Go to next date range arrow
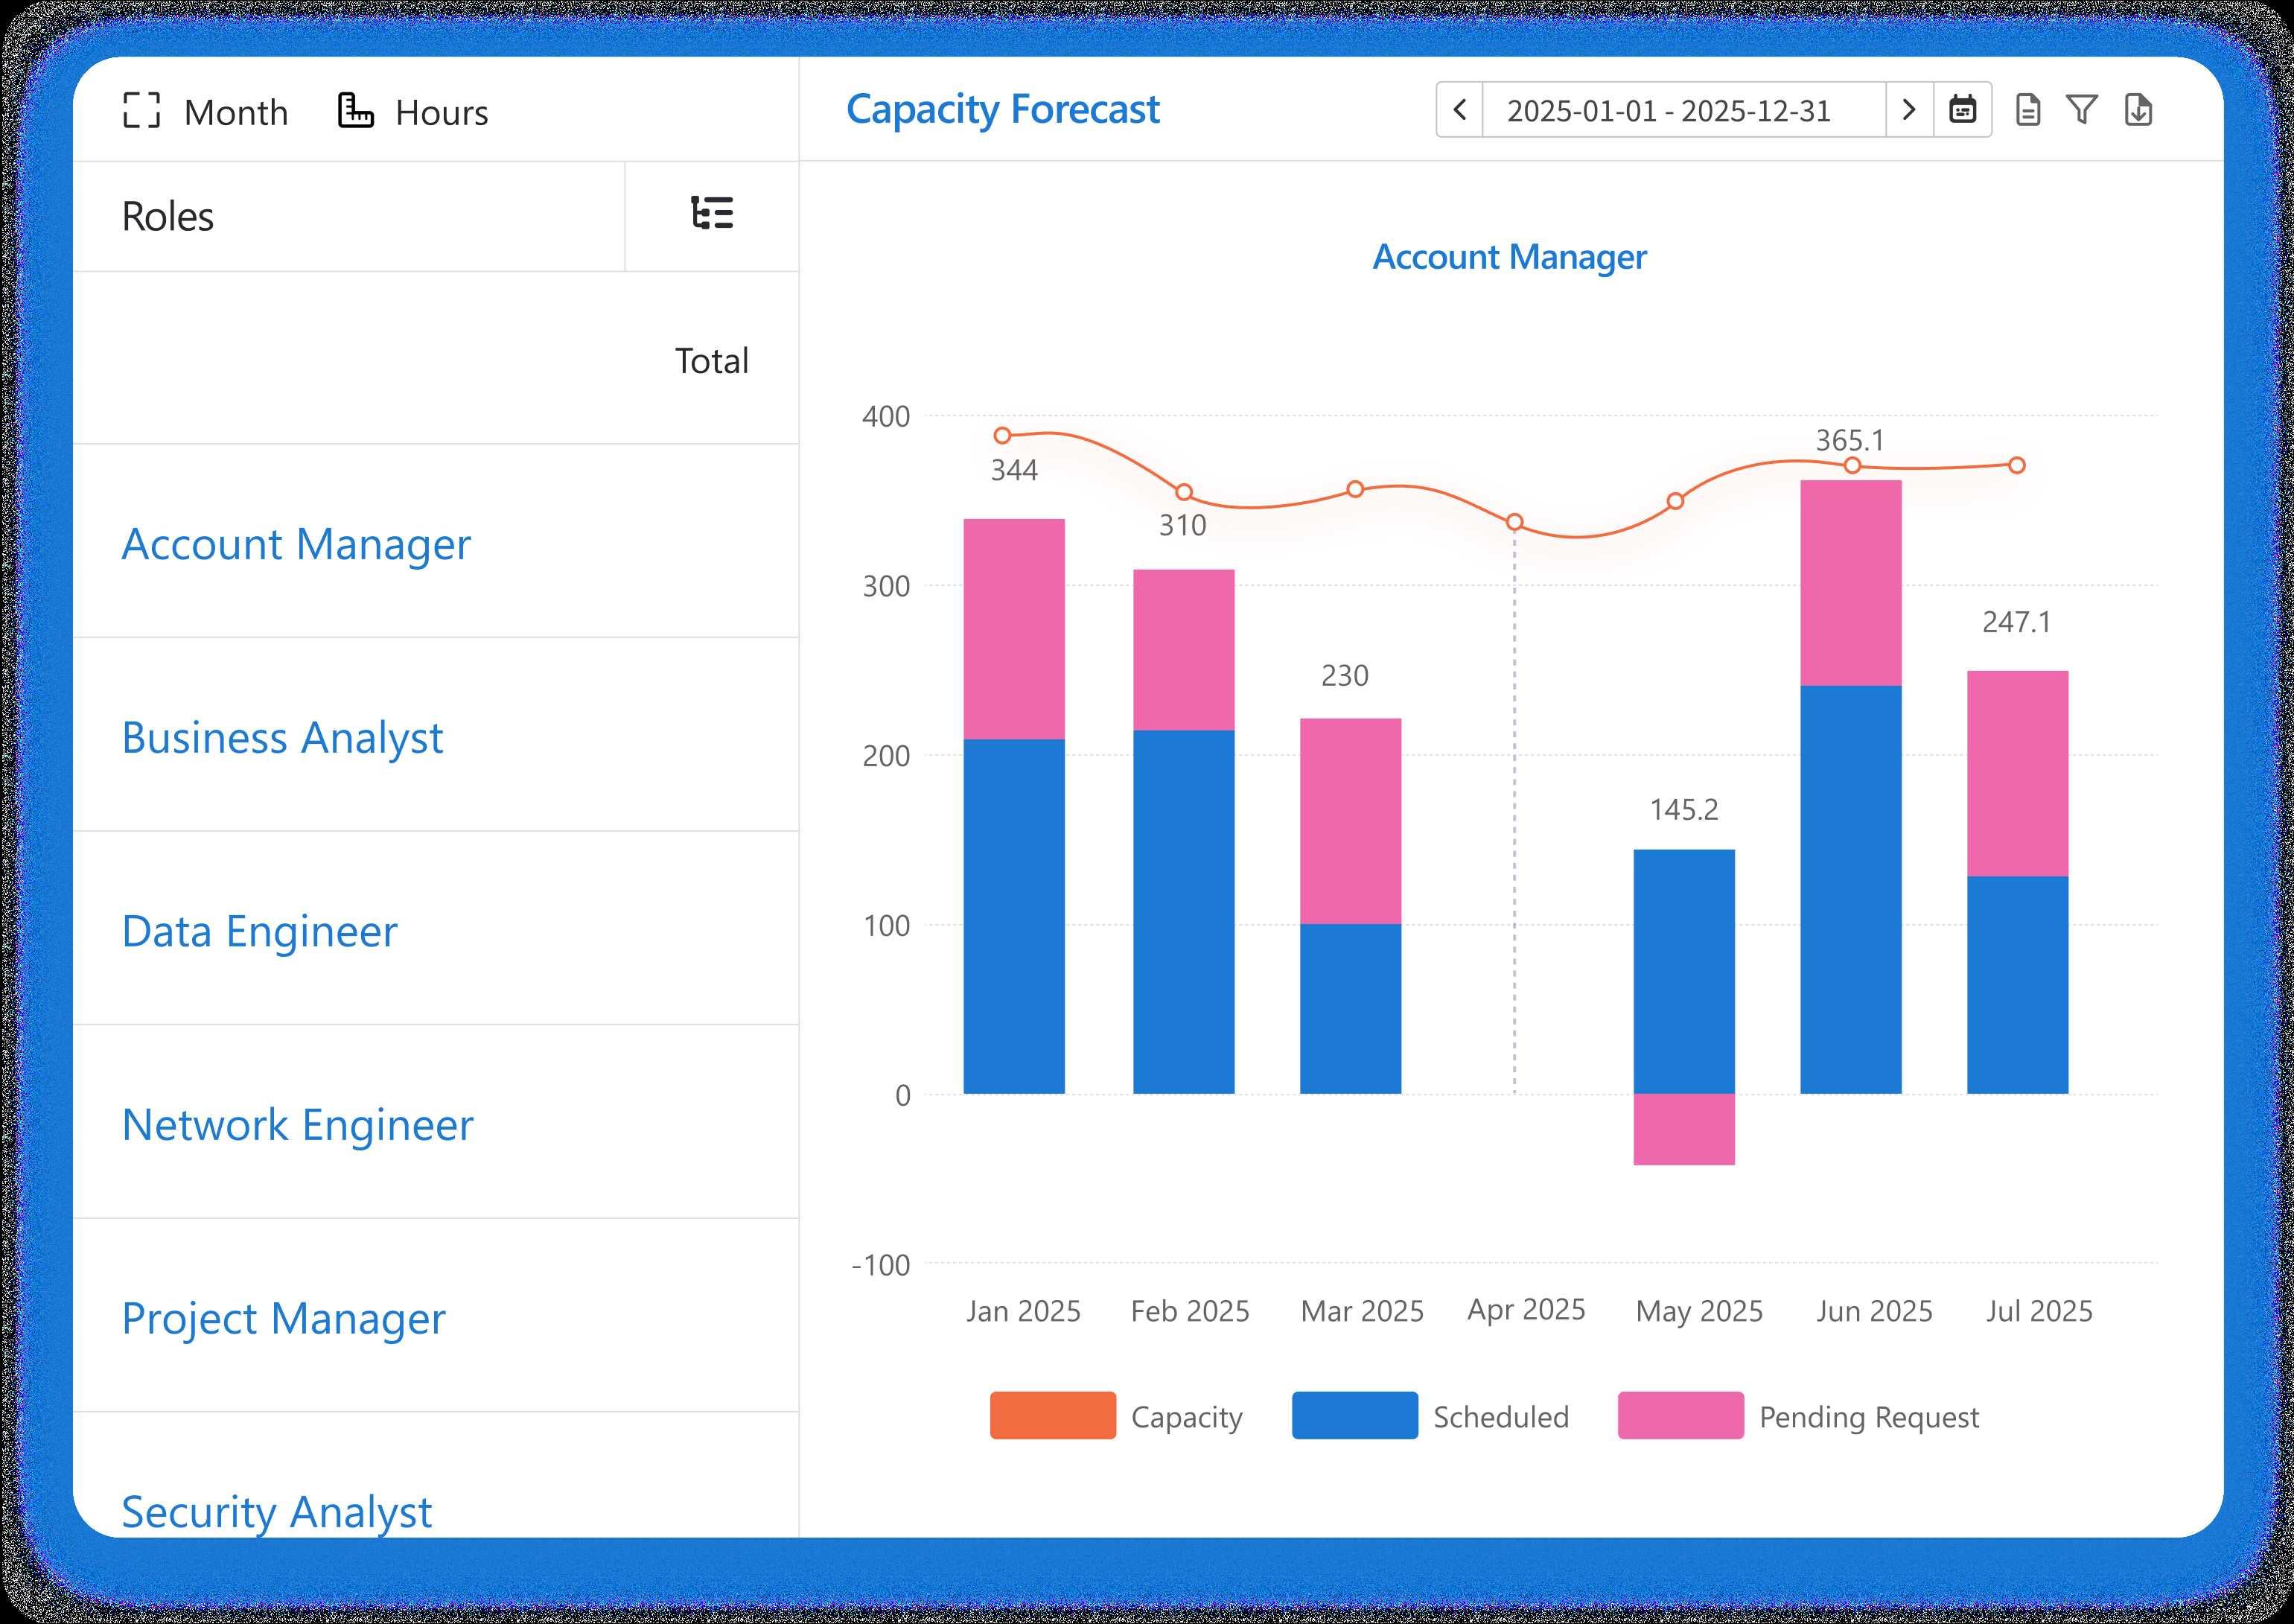The width and height of the screenshot is (2294, 1624). click(x=1908, y=110)
